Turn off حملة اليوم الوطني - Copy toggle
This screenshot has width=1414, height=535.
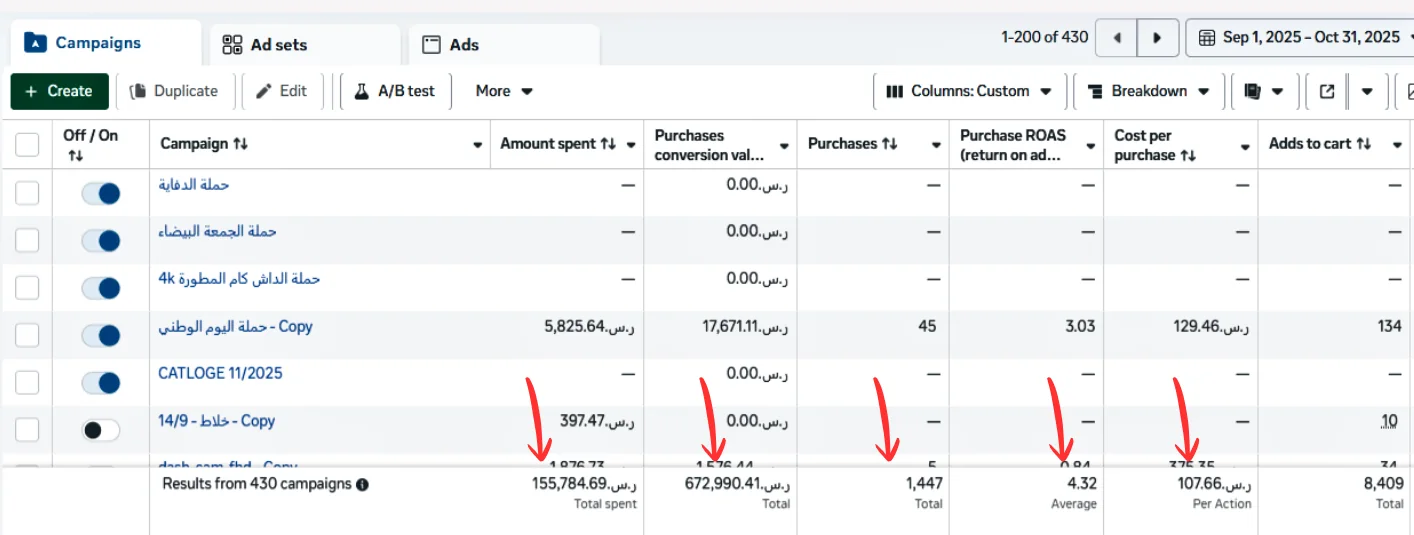pyautogui.click(x=101, y=335)
